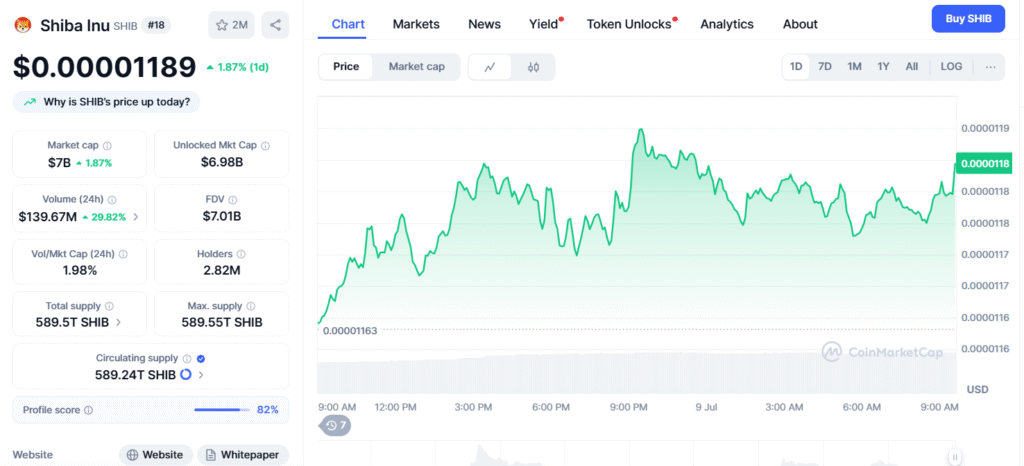
Task: Open the Website link button
Action: [155, 455]
